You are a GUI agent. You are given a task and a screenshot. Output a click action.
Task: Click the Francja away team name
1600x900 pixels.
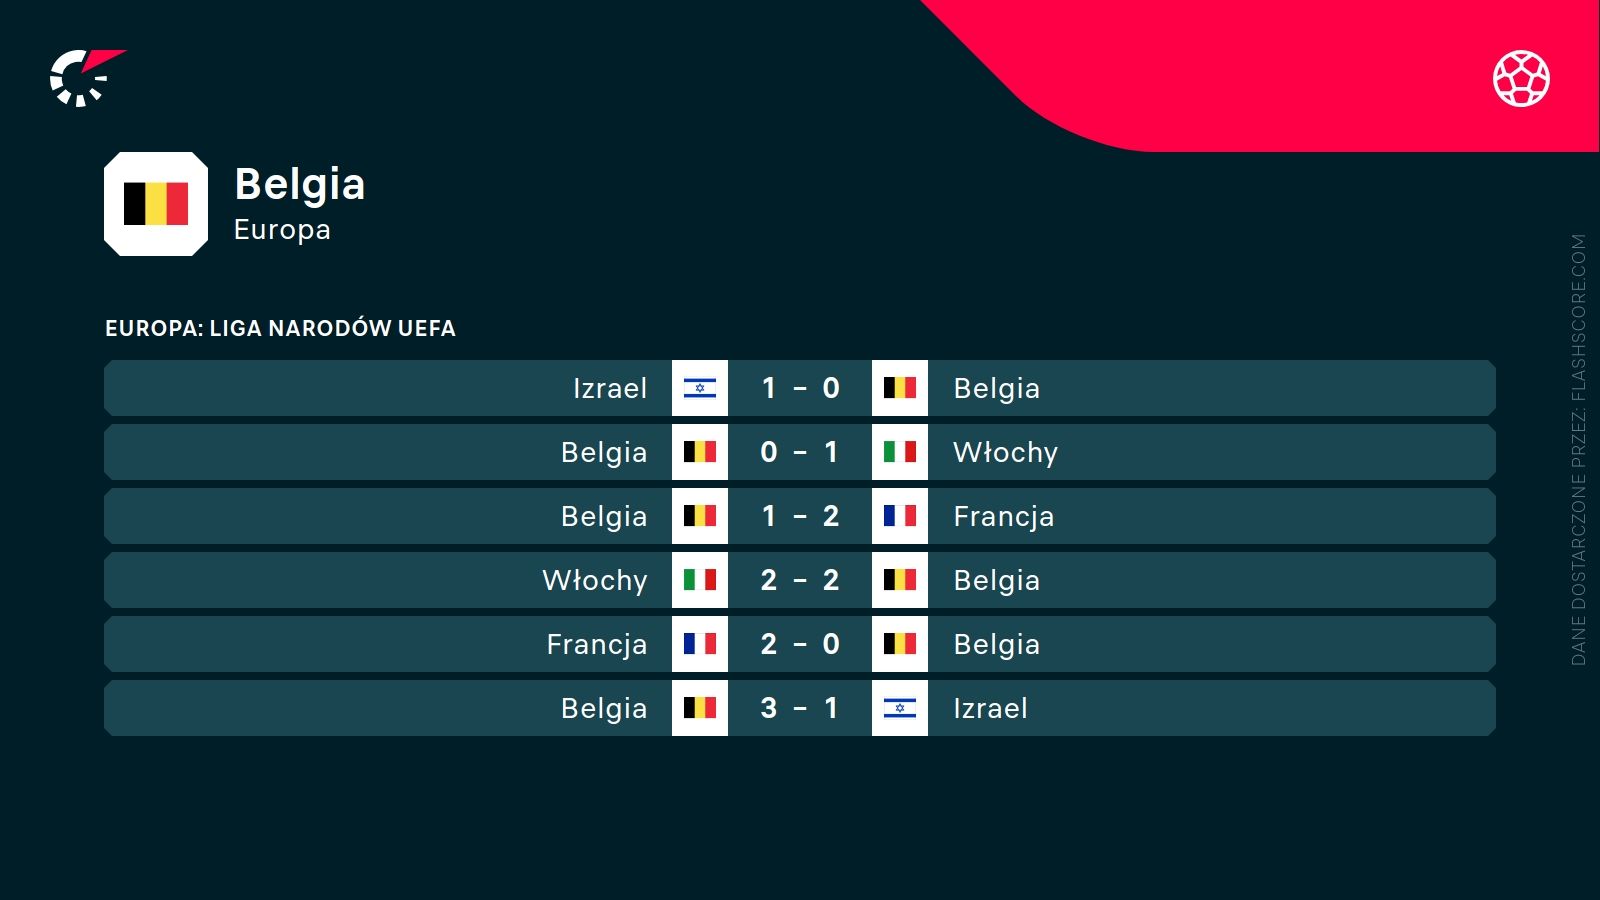pyautogui.click(x=1003, y=516)
